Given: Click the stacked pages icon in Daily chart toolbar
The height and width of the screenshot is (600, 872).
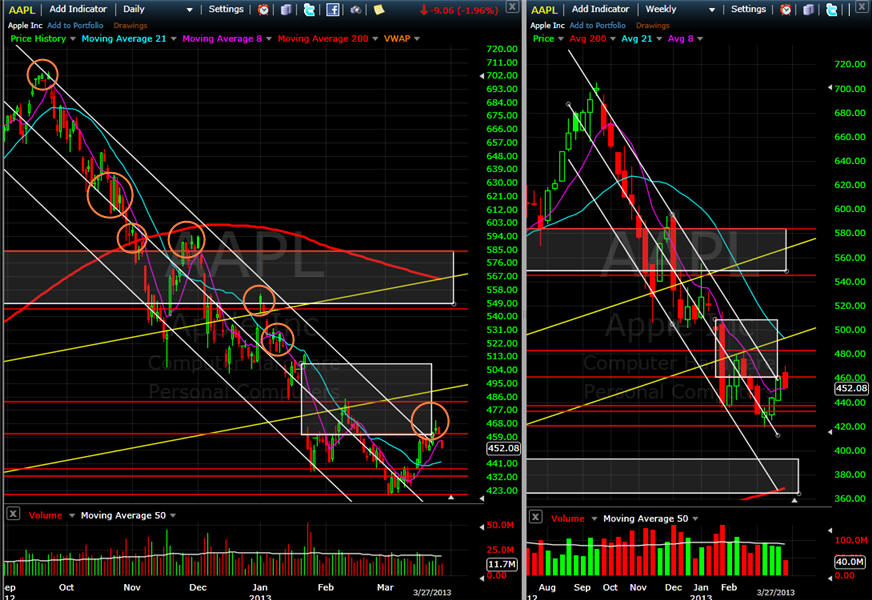Looking at the screenshot, I should [x=286, y=9].
